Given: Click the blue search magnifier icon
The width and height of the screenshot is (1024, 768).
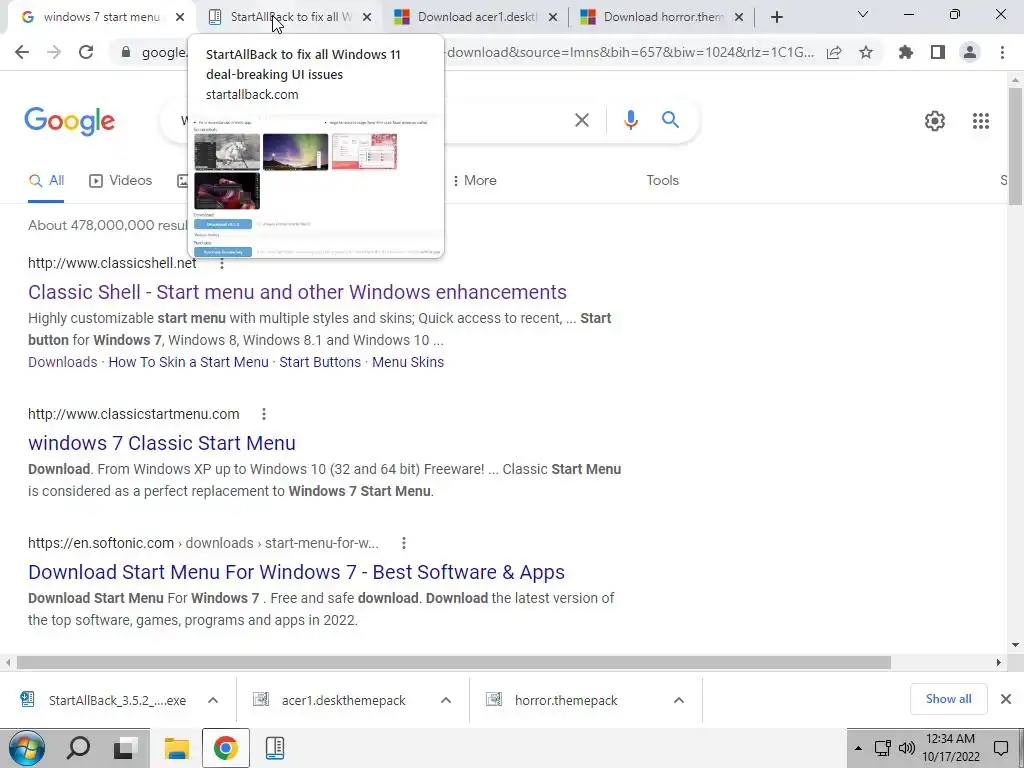Looking at the screenshot, I should [670, 120].
